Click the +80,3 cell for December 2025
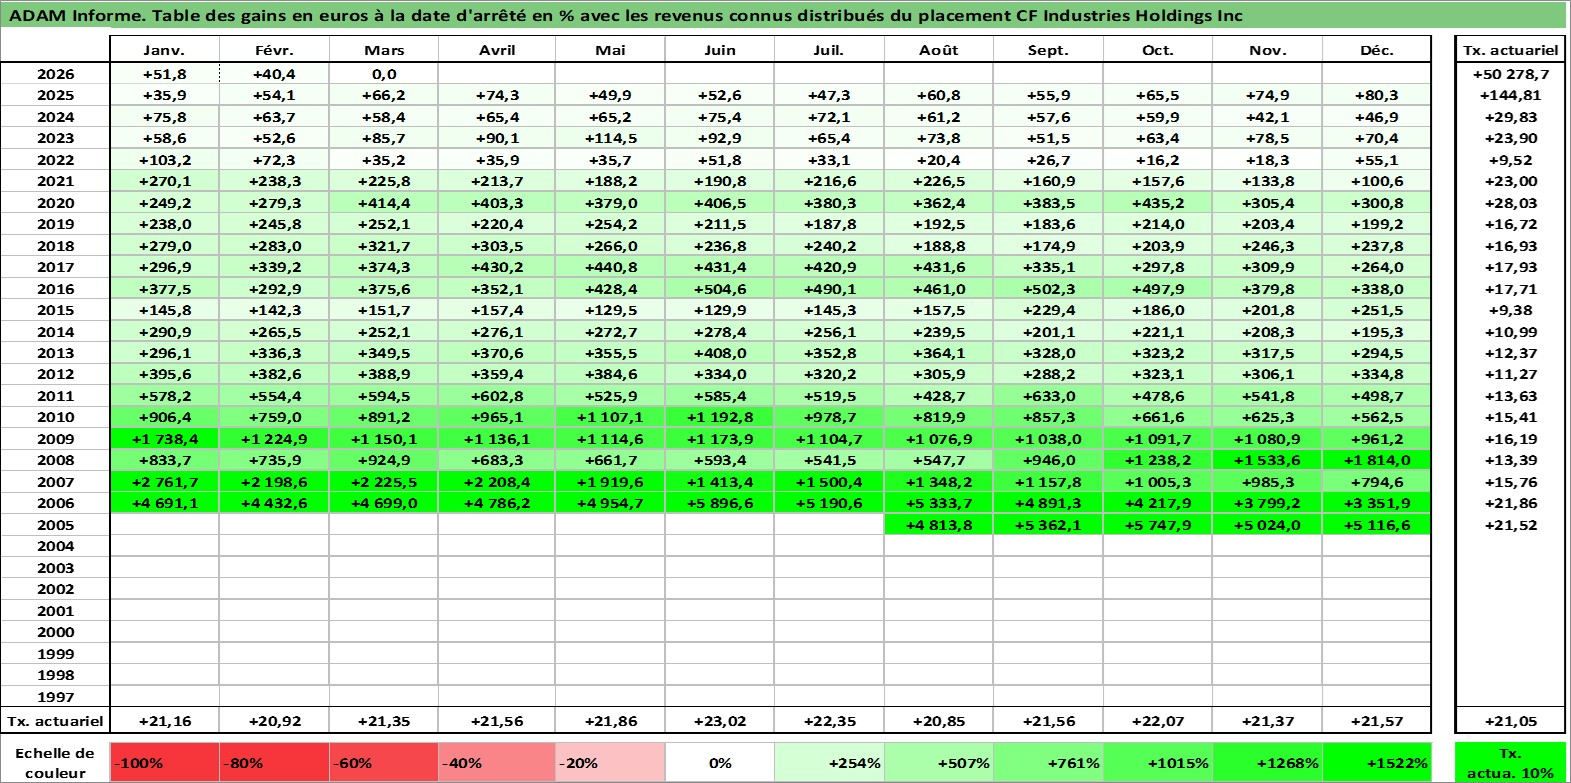The height and width of the screenshot is (783, 1571). click(1376, 95)
